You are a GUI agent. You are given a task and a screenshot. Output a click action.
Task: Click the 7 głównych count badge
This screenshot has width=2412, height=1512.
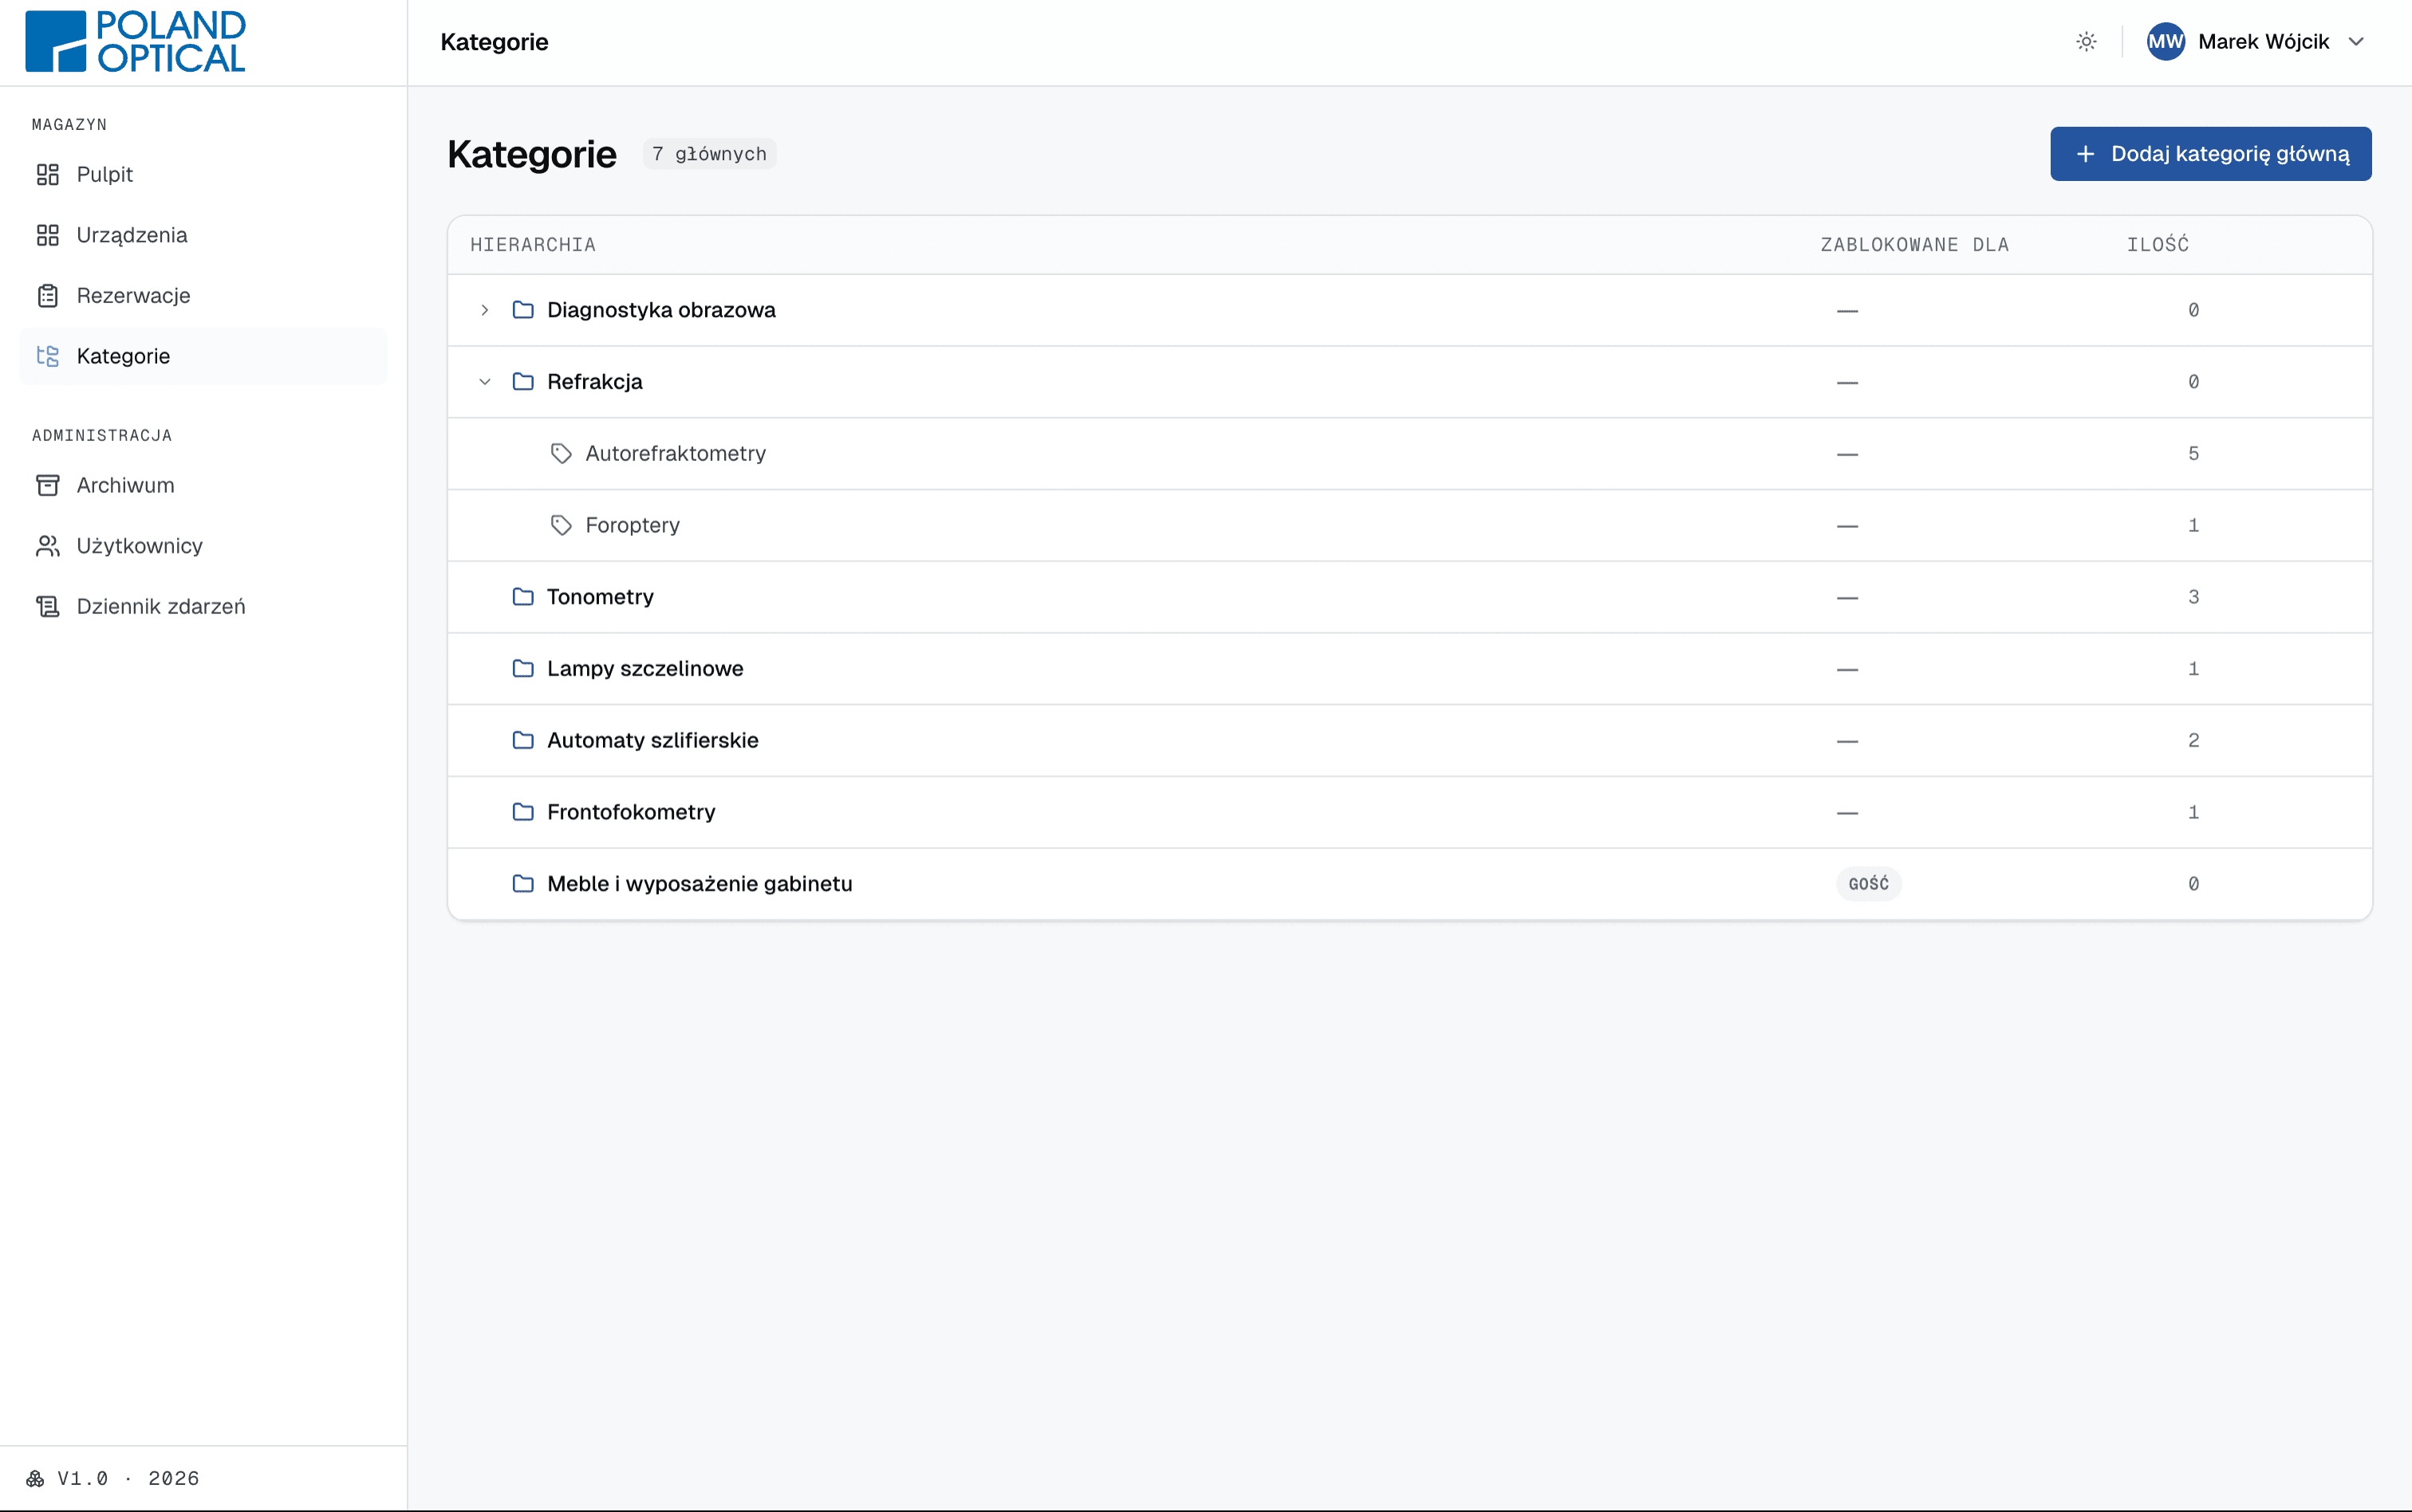pyautogui.click(x=709, y=154)
